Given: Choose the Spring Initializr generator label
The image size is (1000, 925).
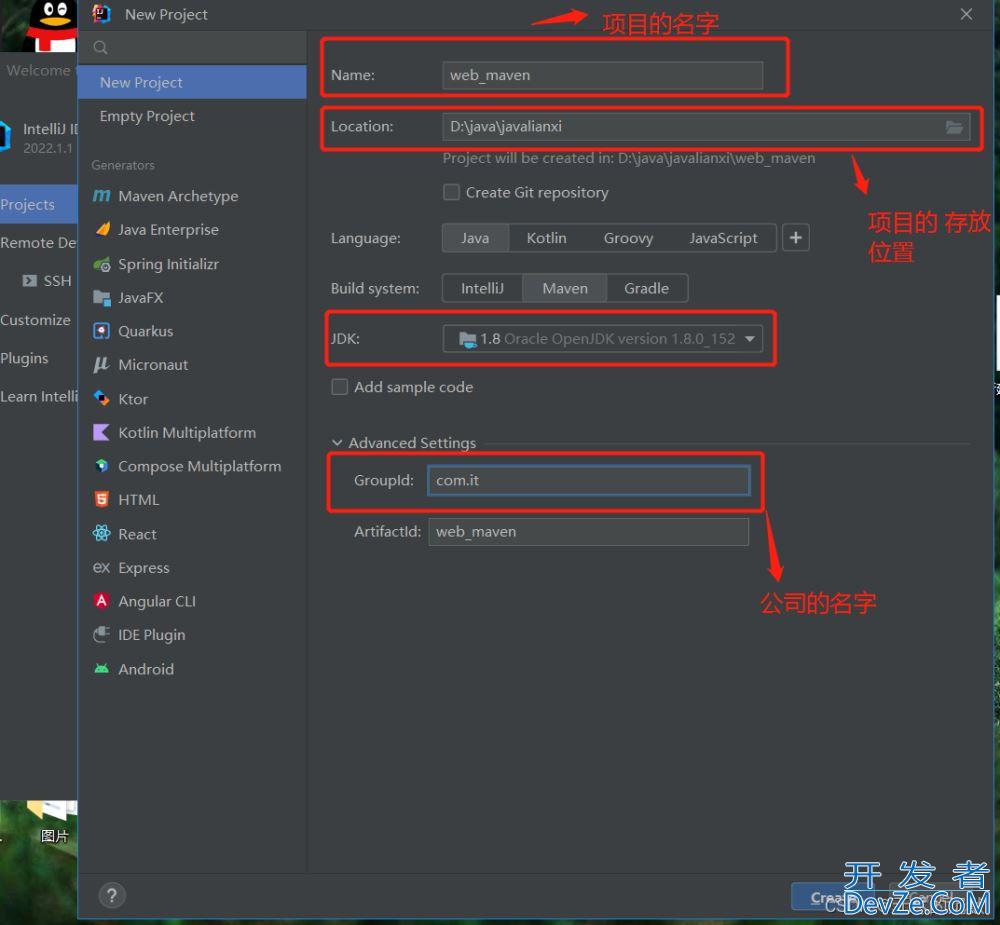Looking at the screenshot, I should (x=168, y=264).
